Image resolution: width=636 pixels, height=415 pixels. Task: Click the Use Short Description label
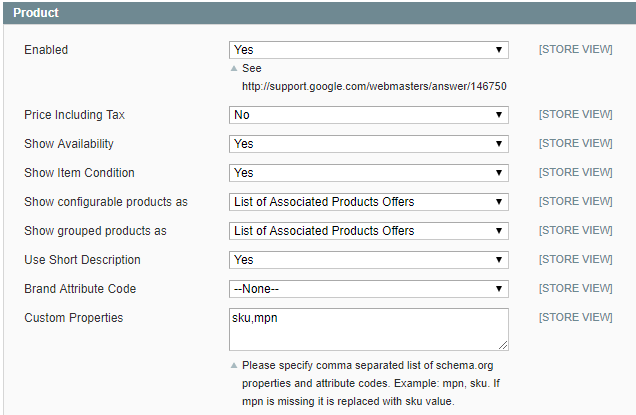pos(82,260)
